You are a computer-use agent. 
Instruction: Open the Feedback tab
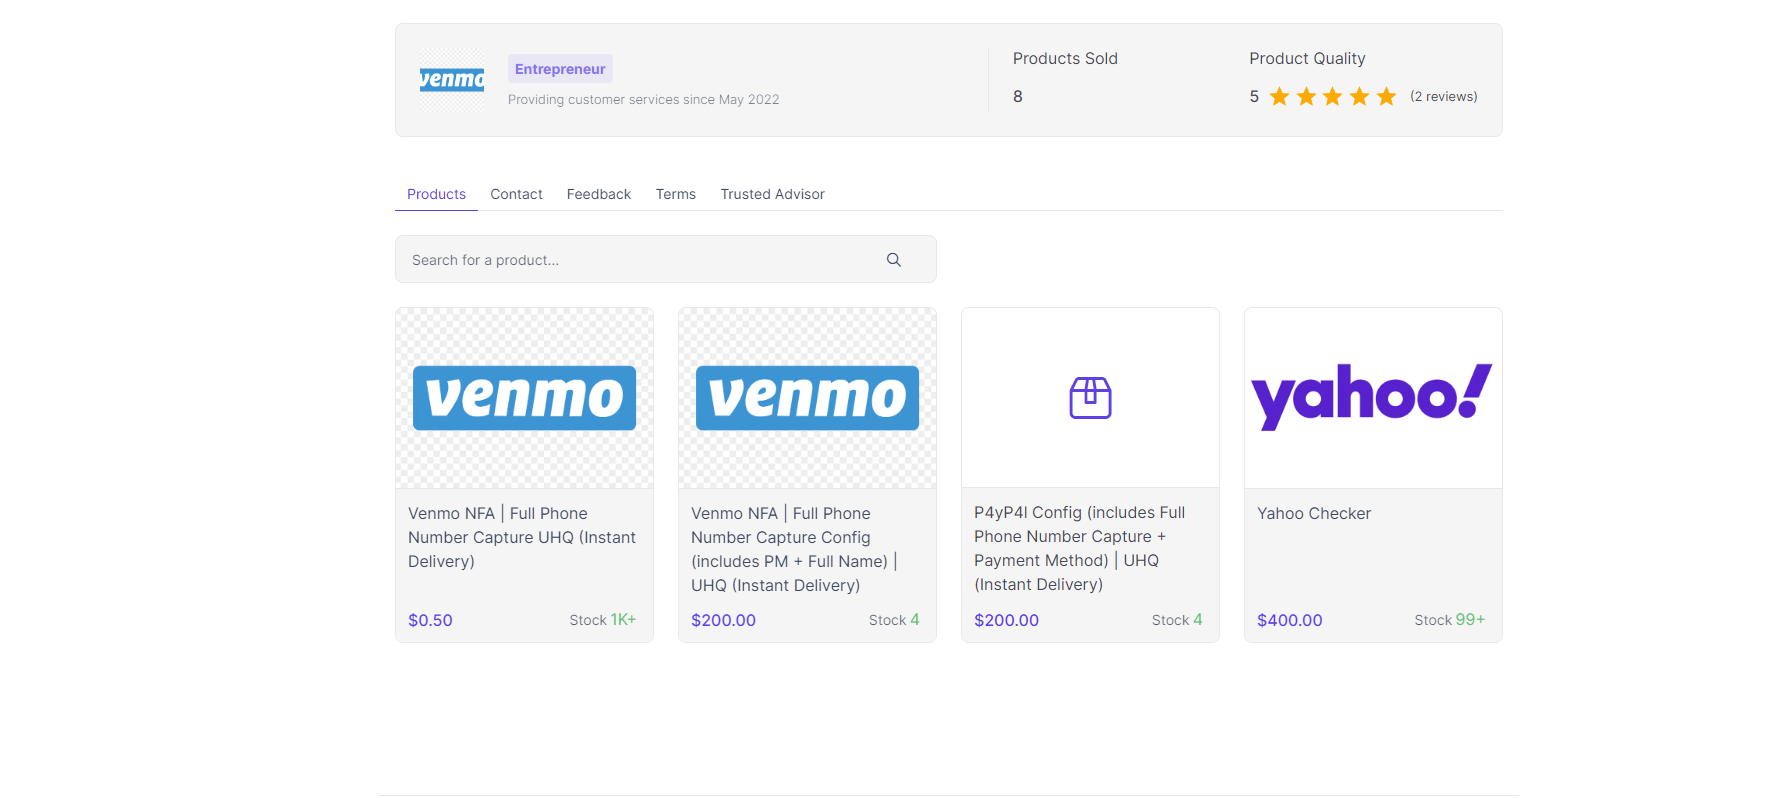point(599,194)
